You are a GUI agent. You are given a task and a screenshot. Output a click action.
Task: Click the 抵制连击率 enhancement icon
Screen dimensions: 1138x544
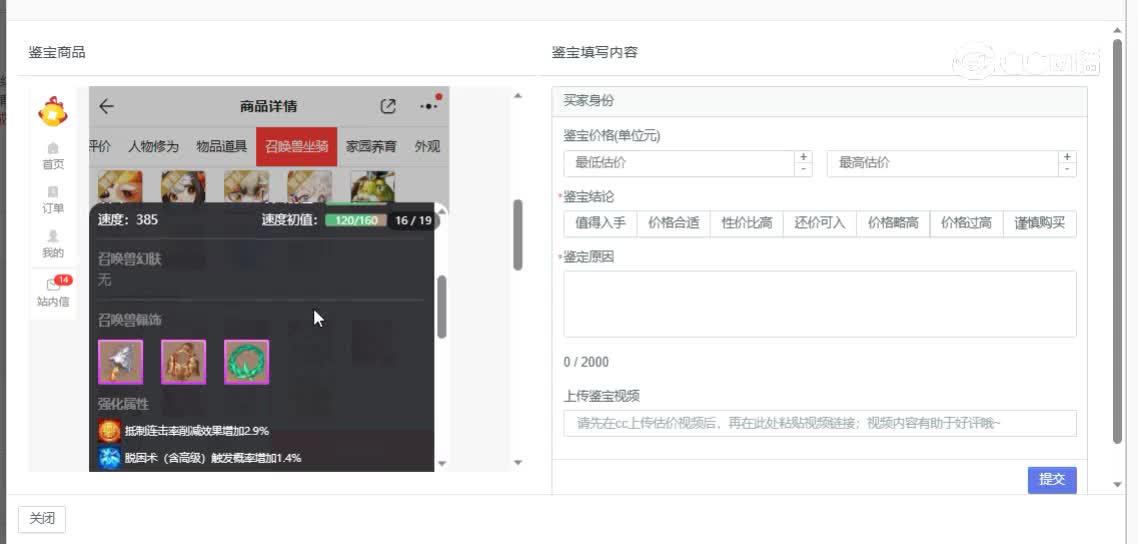(x=110, y=431)
